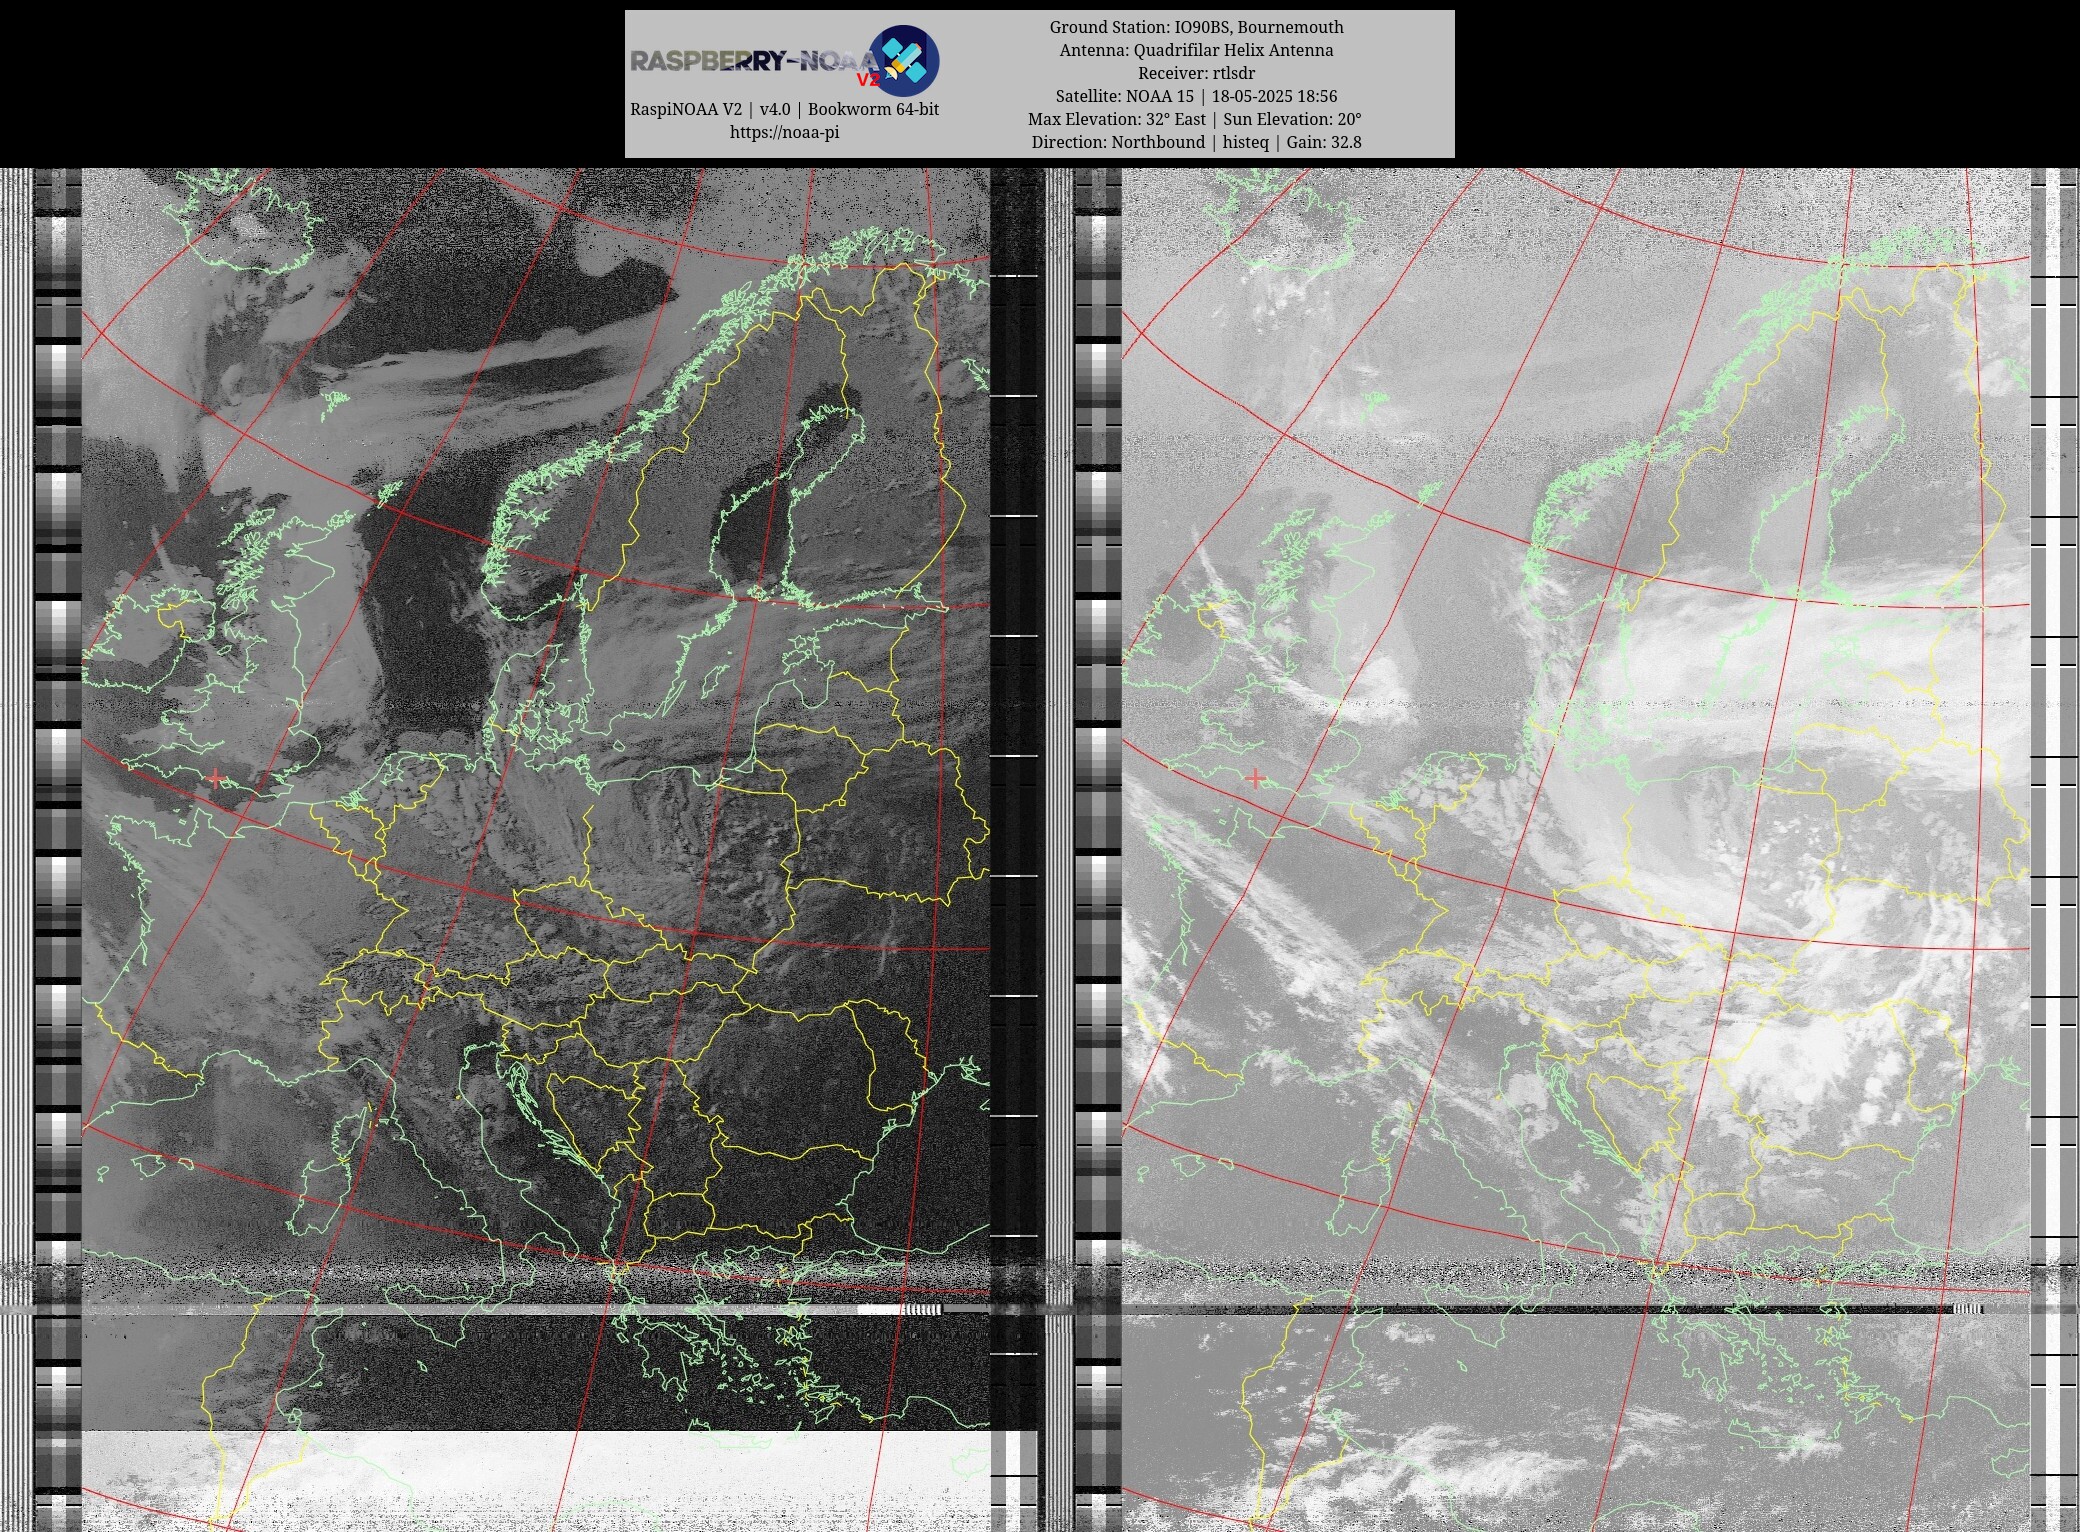
Task: Open the https://noaa-pi link text
Action: click(x=784, y=132)
